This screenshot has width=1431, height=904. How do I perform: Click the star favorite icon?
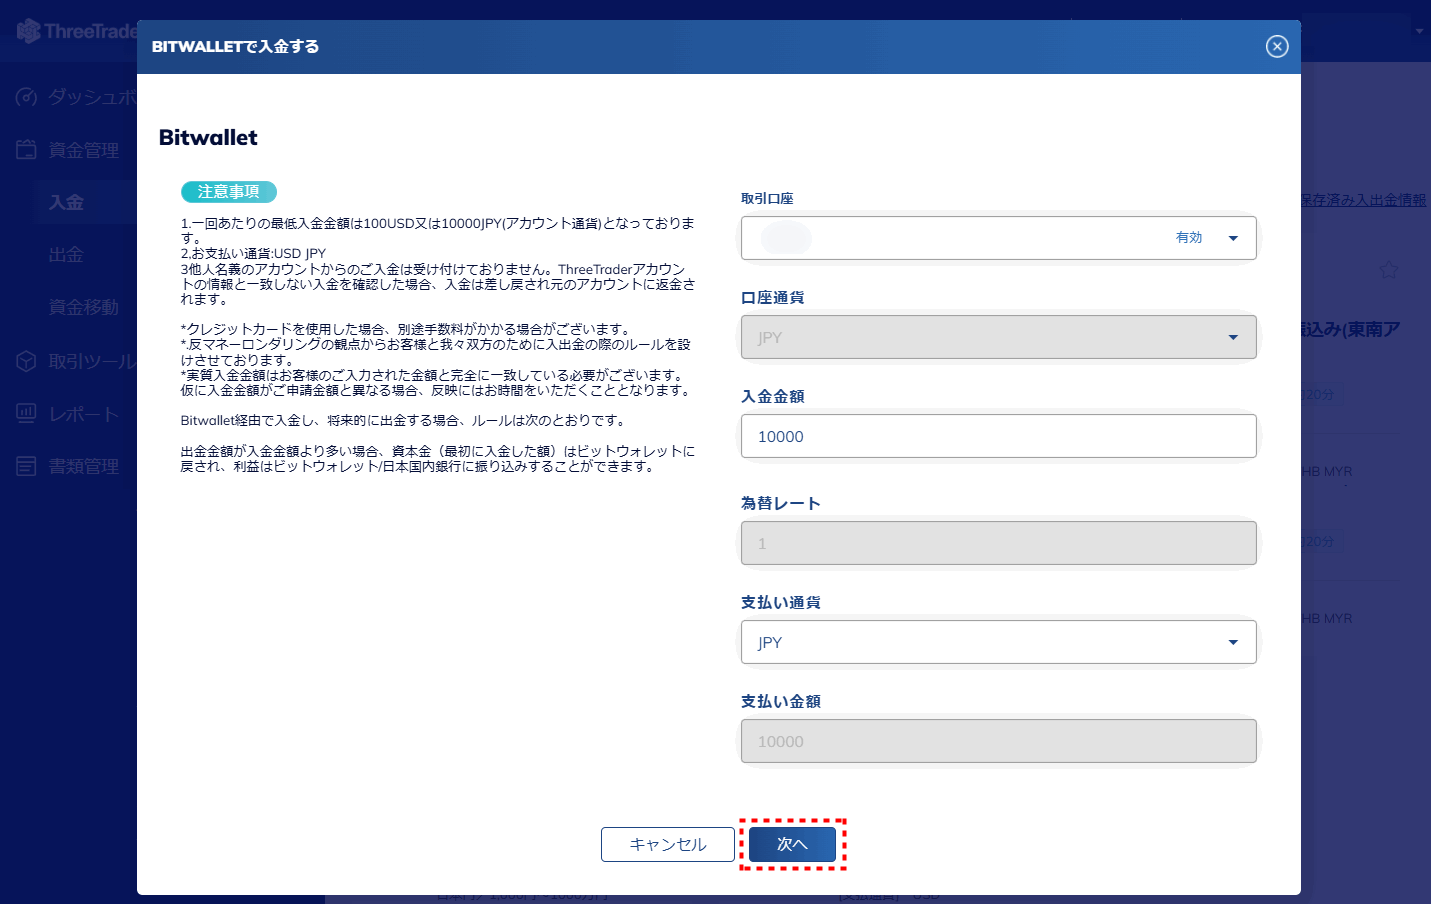click(x=1388, y=270)
